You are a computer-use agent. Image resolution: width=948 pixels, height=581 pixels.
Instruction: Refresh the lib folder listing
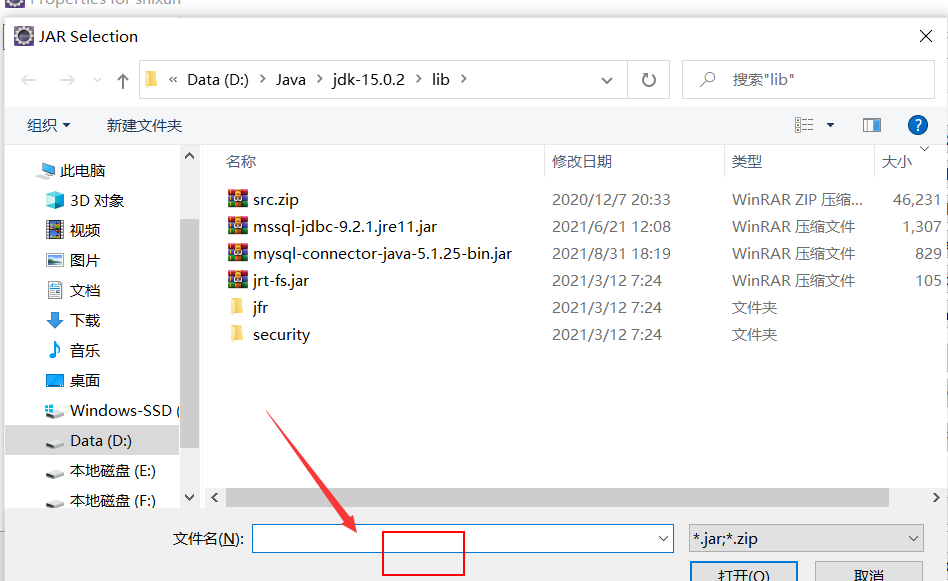click(649, 80)
